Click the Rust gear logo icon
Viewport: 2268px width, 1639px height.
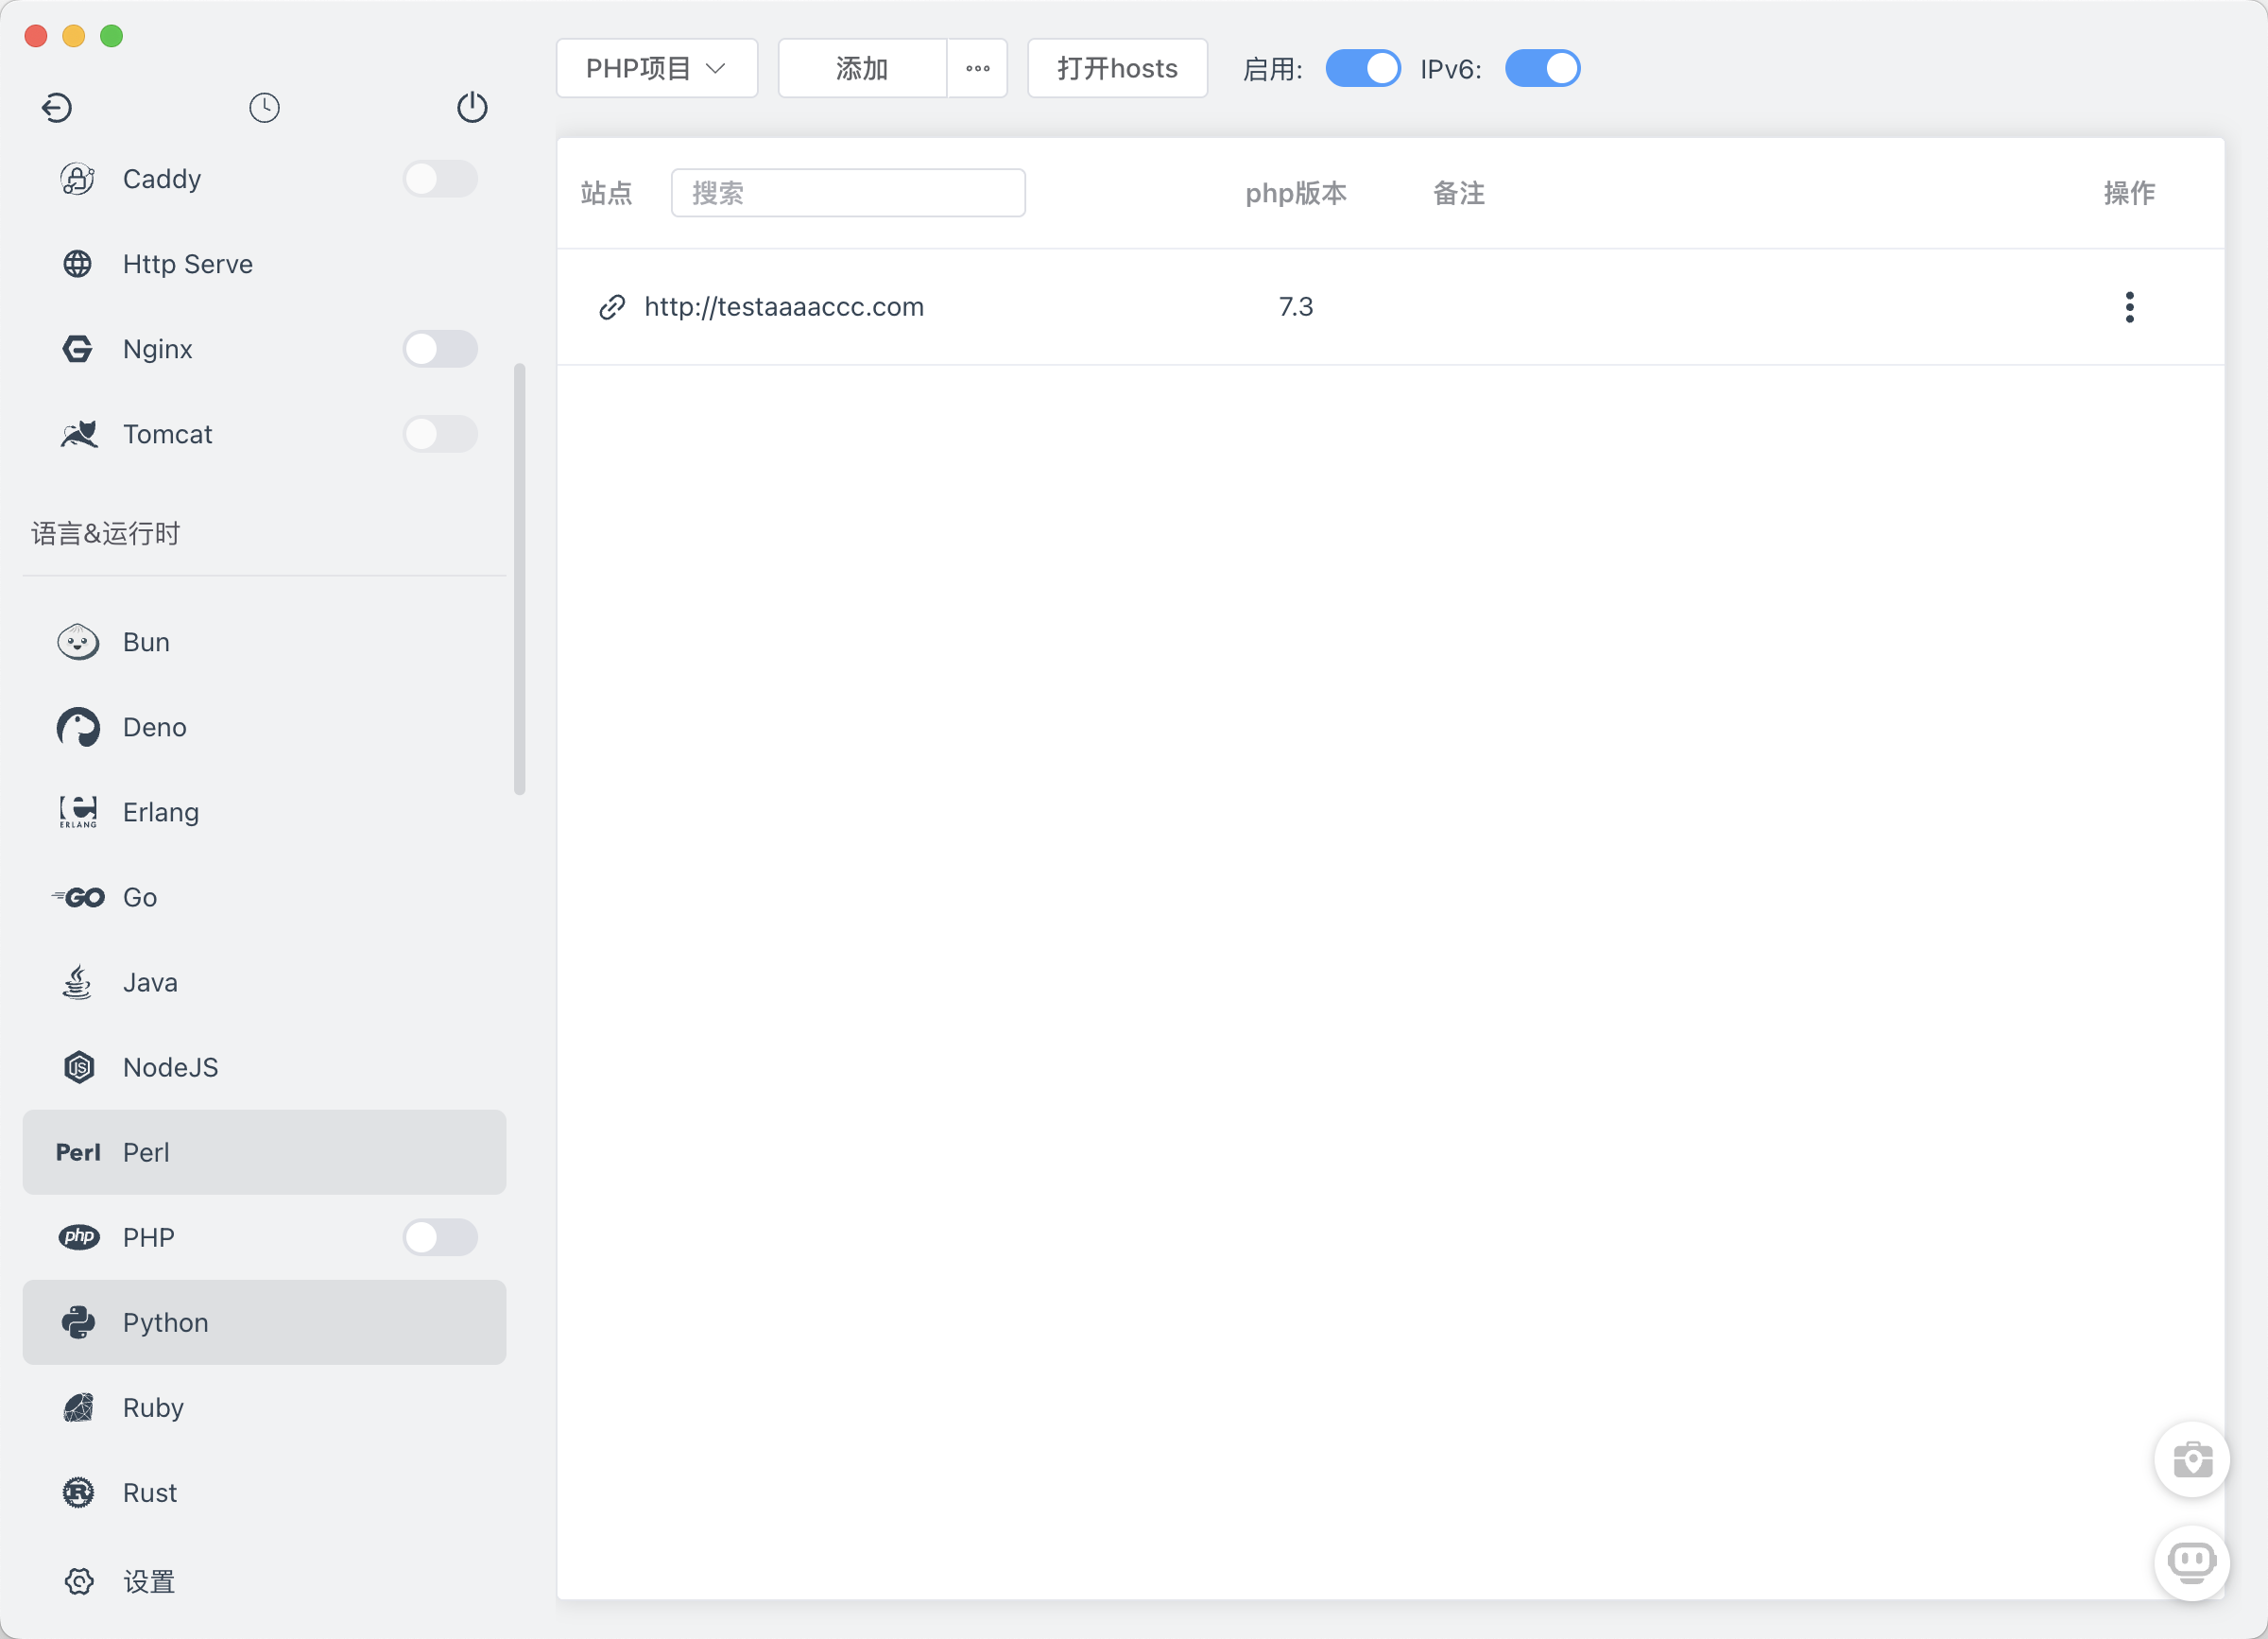(78, 1492)
